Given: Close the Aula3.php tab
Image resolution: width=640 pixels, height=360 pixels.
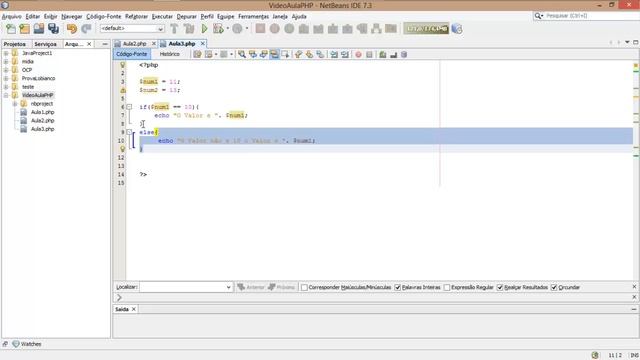Looking at the screenshot, I should point(202,44).
